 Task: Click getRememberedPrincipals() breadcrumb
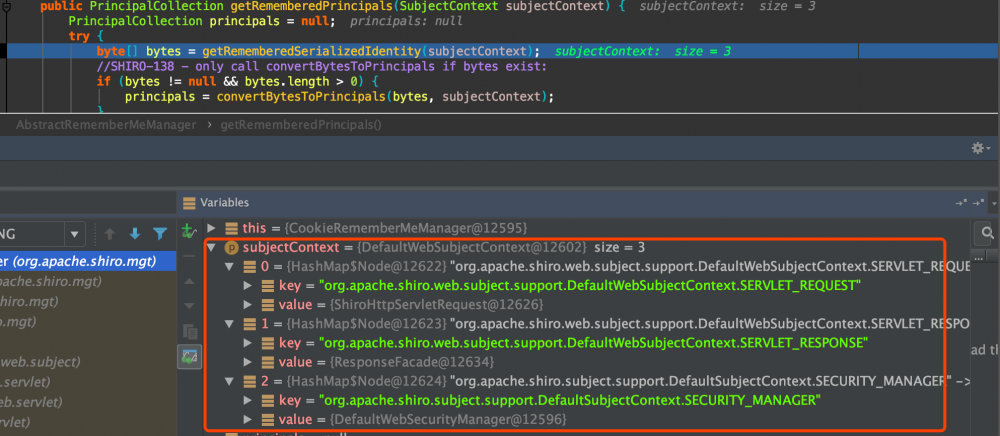[301, 125]
